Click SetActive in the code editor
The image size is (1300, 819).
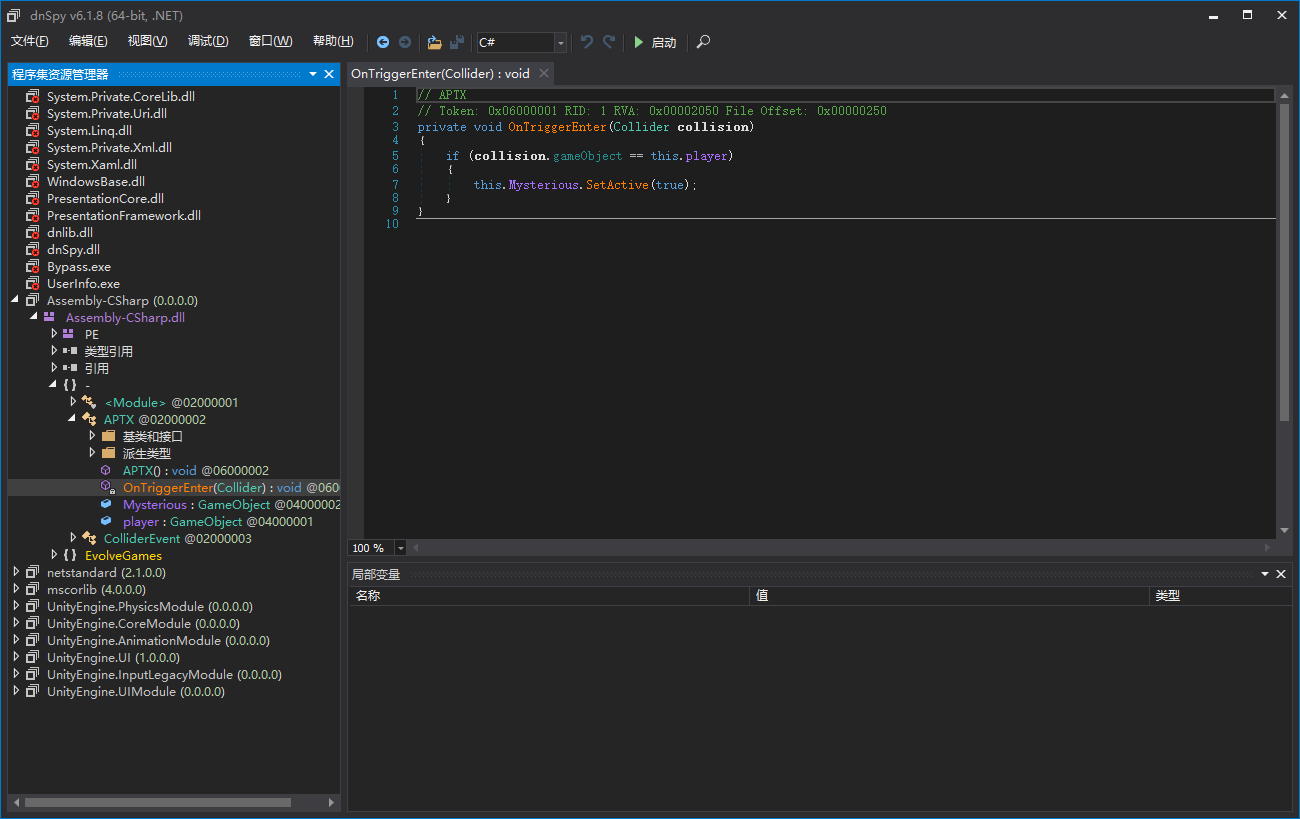pos(618,185)
